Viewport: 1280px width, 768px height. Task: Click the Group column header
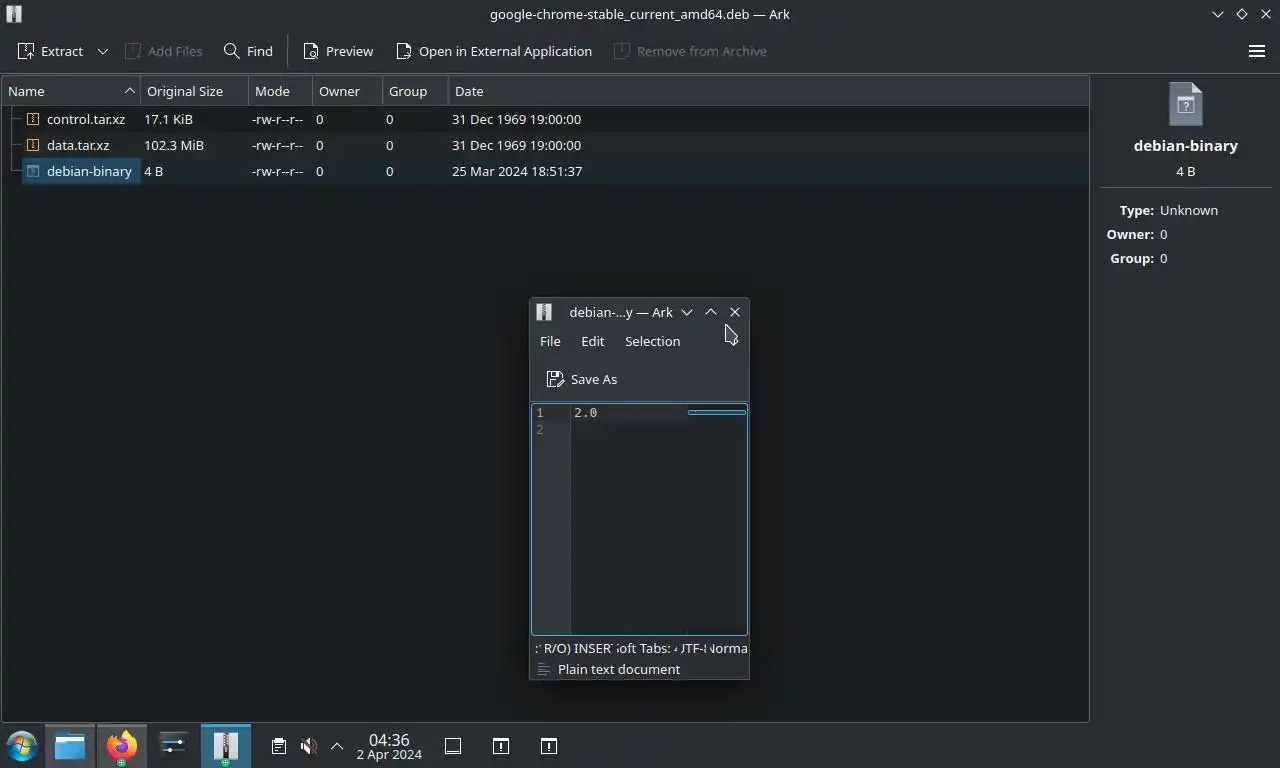coord(414,91)
